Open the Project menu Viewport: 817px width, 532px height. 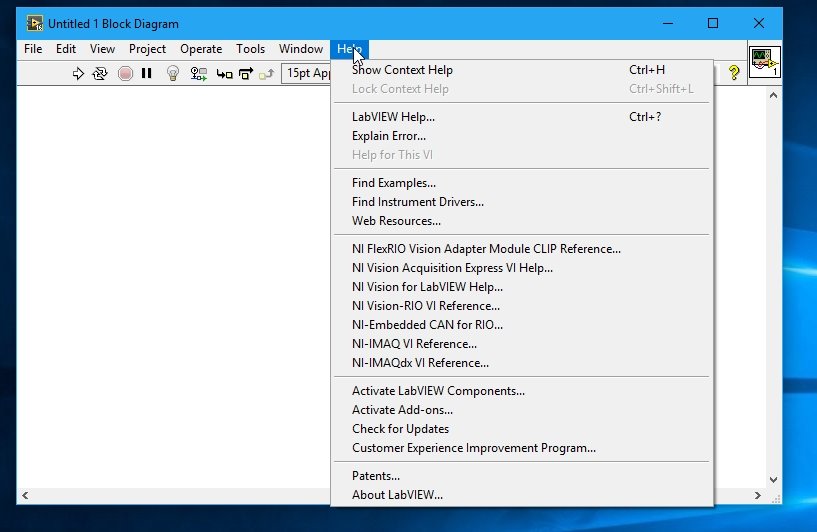click(x=147, y=49)
